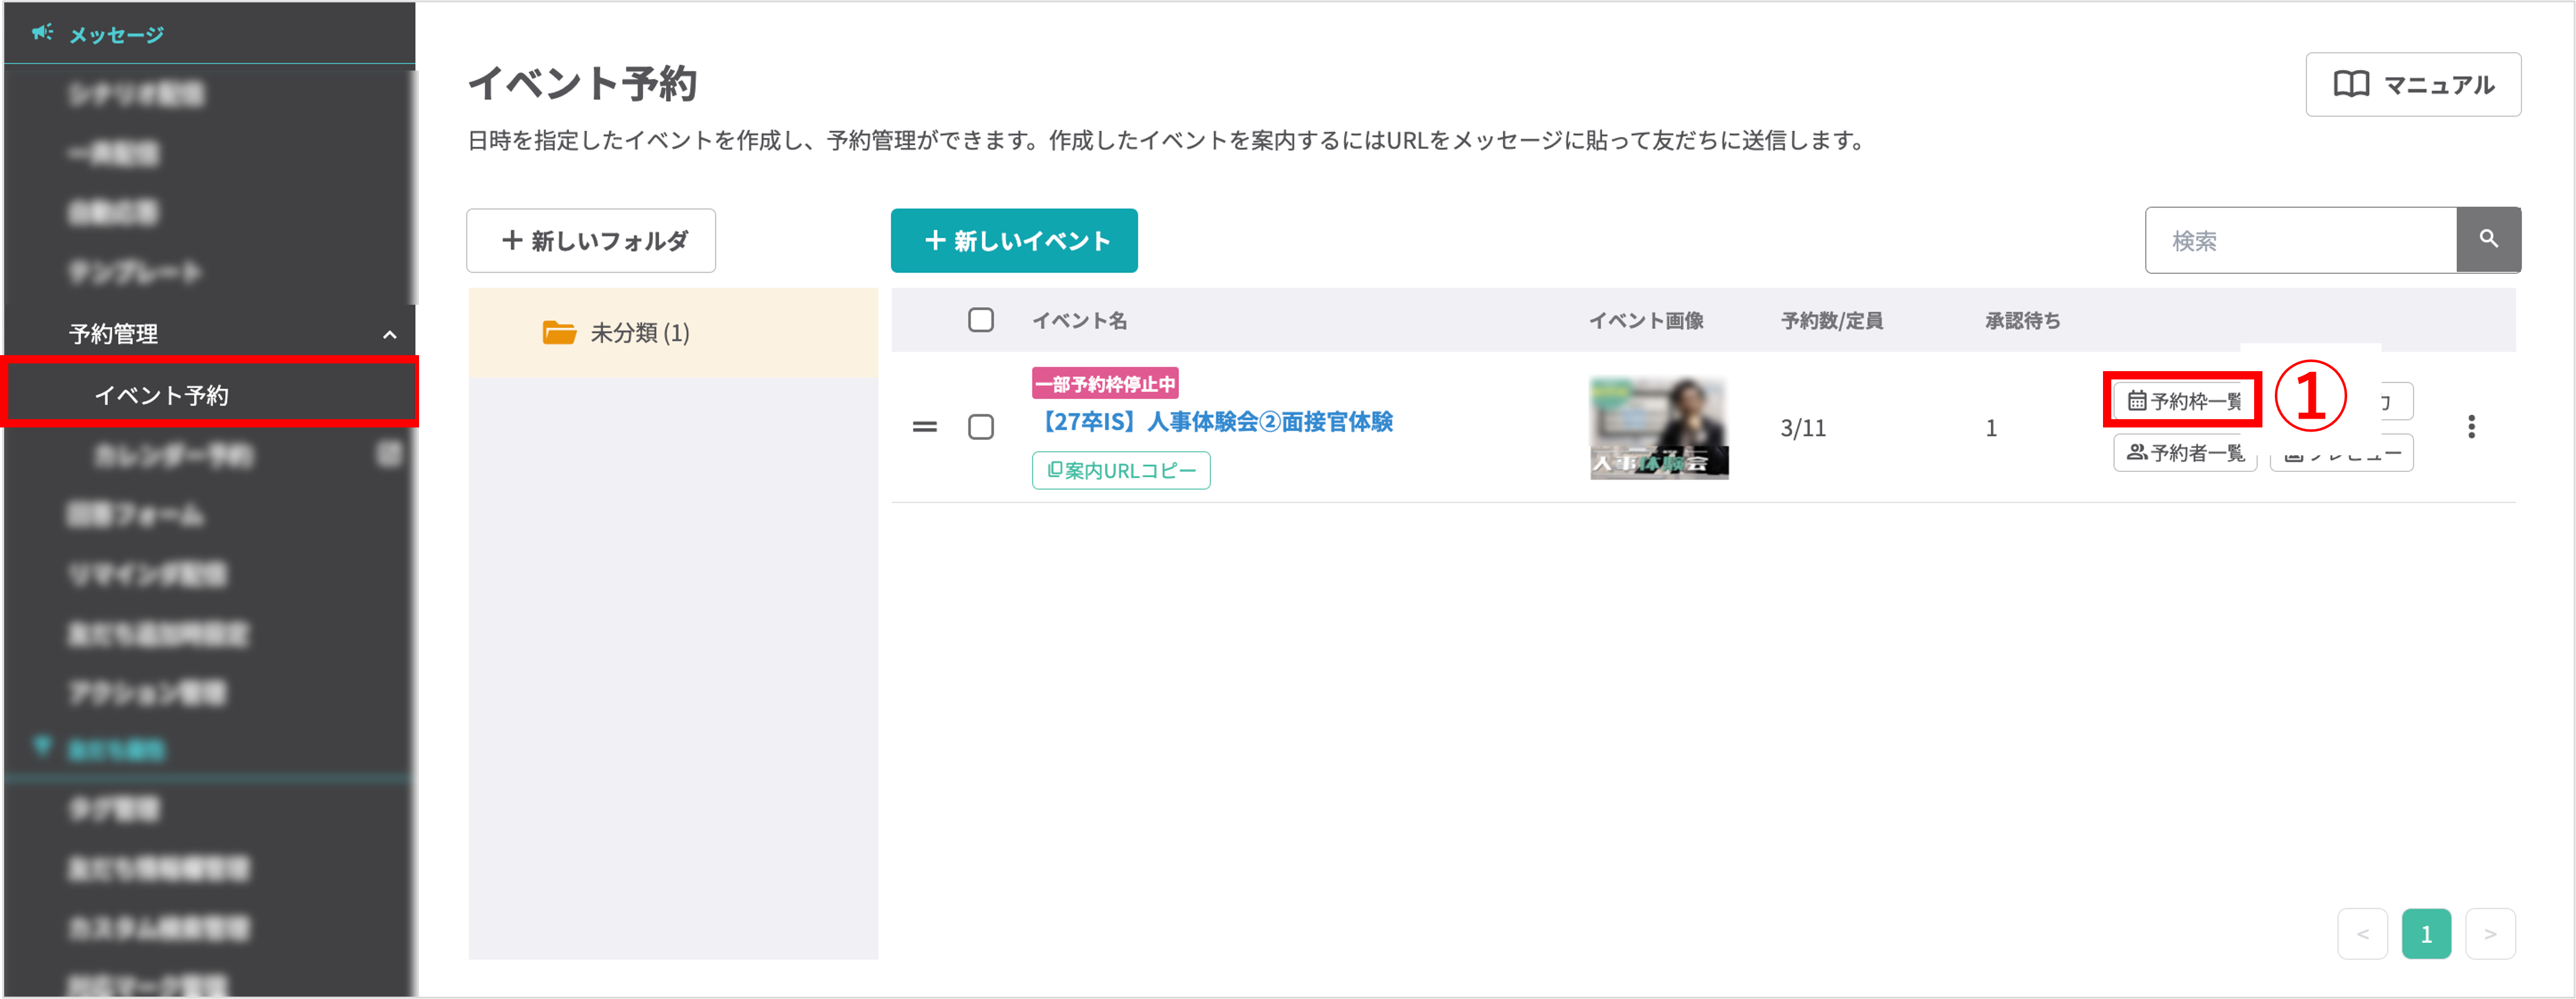This screenshot has width=2576, height=999.
Task: Open the three-dot more options menu
Action: click(2471, 427)
